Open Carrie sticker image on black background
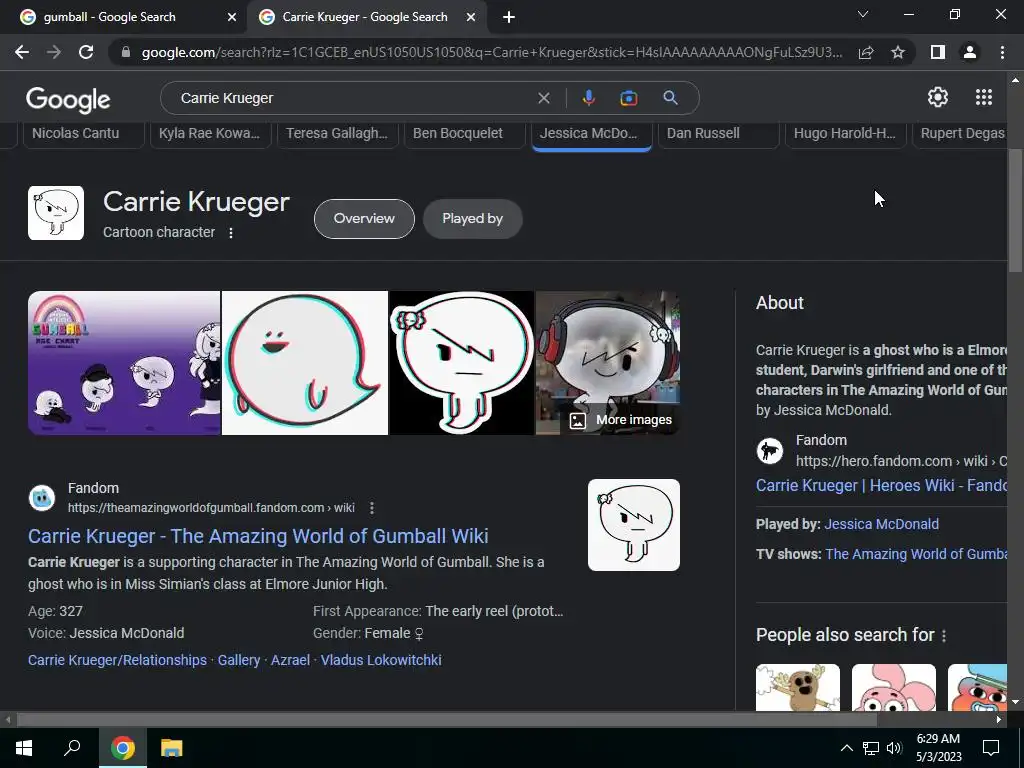 (x=462, y=363)
